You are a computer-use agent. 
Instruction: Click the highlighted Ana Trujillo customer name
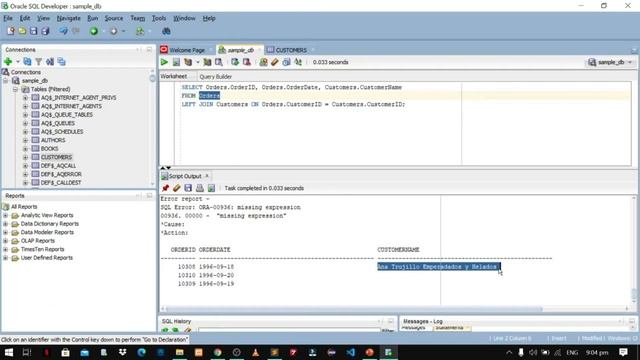coord(438,267)
